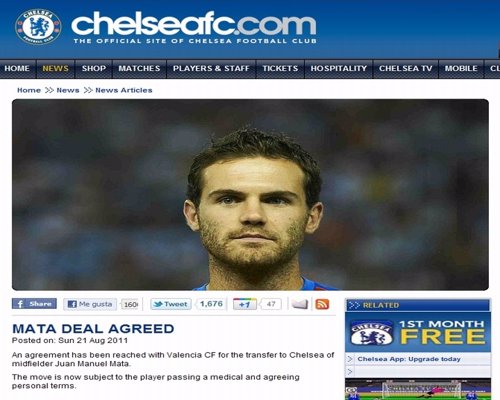Follow the News Articles breadcrumb link
This screenshot has width=500, height=400.
124,90
